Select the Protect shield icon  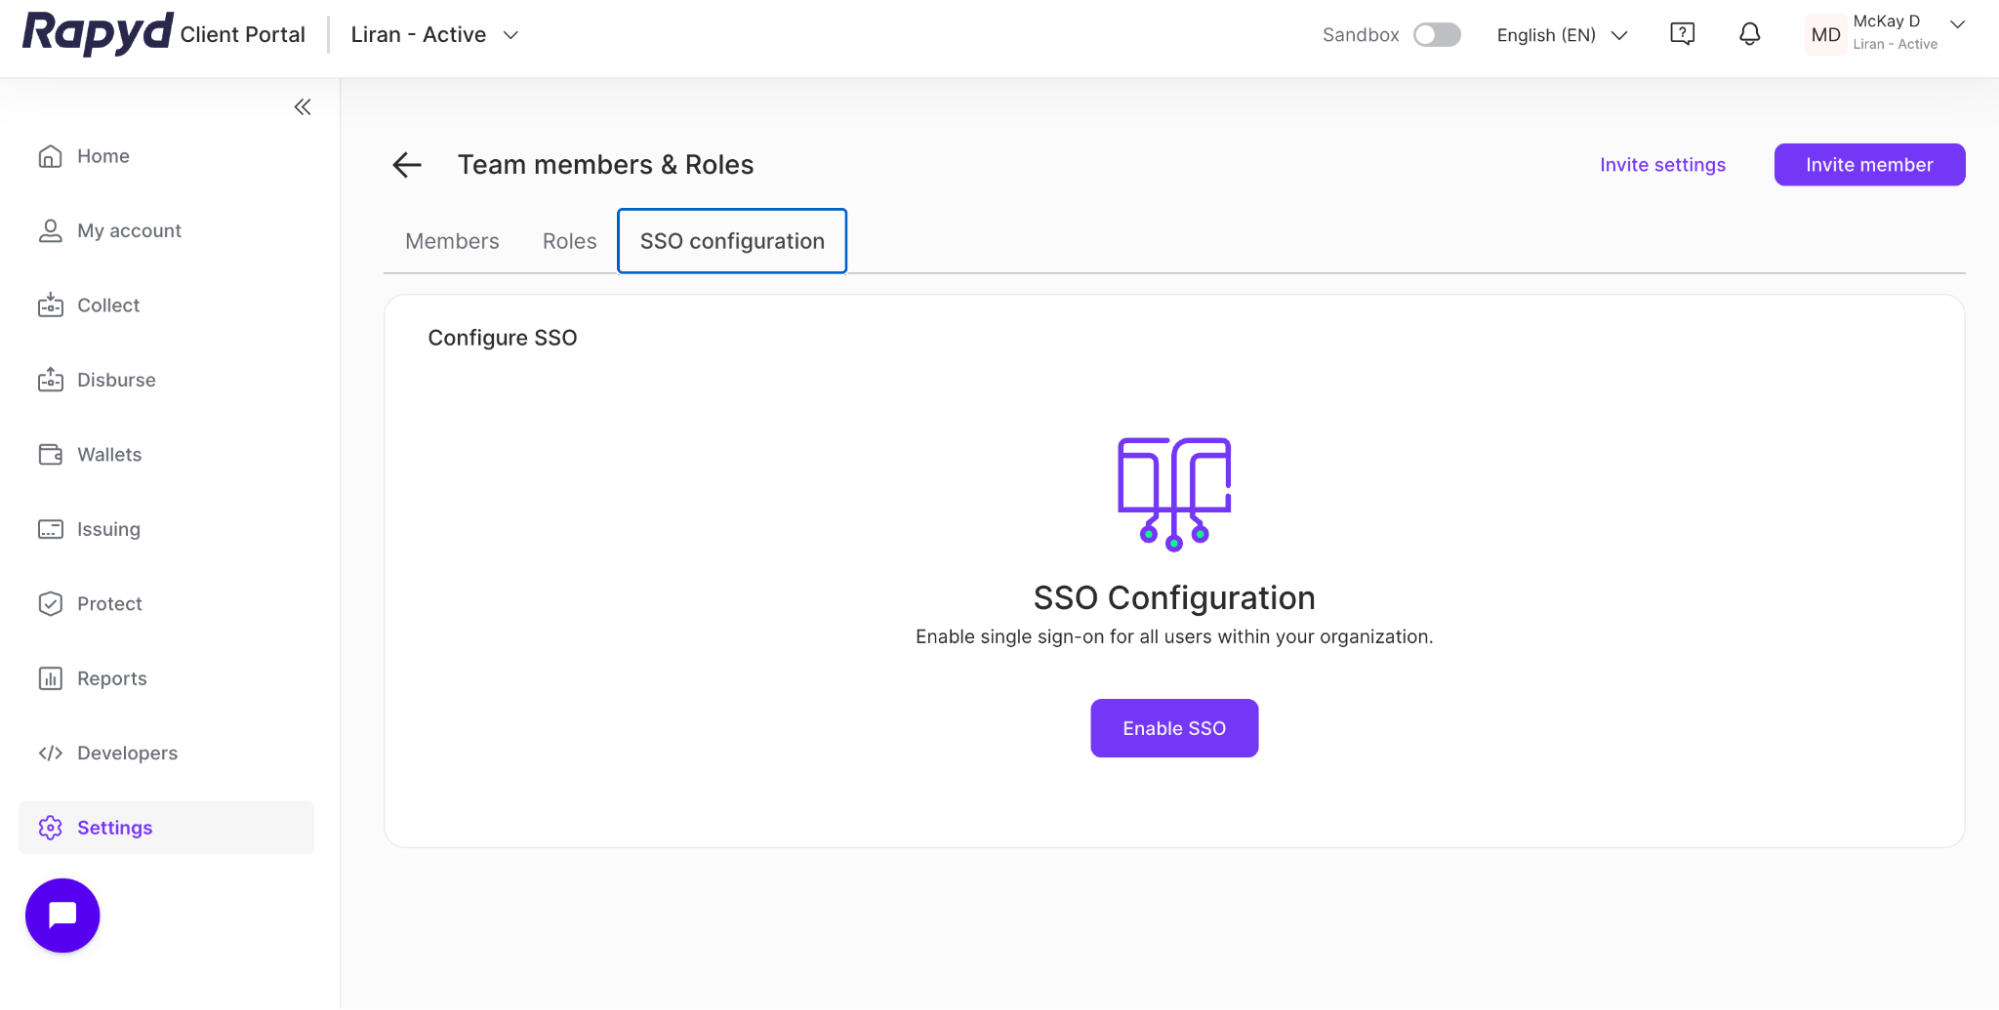pos(50,603)
